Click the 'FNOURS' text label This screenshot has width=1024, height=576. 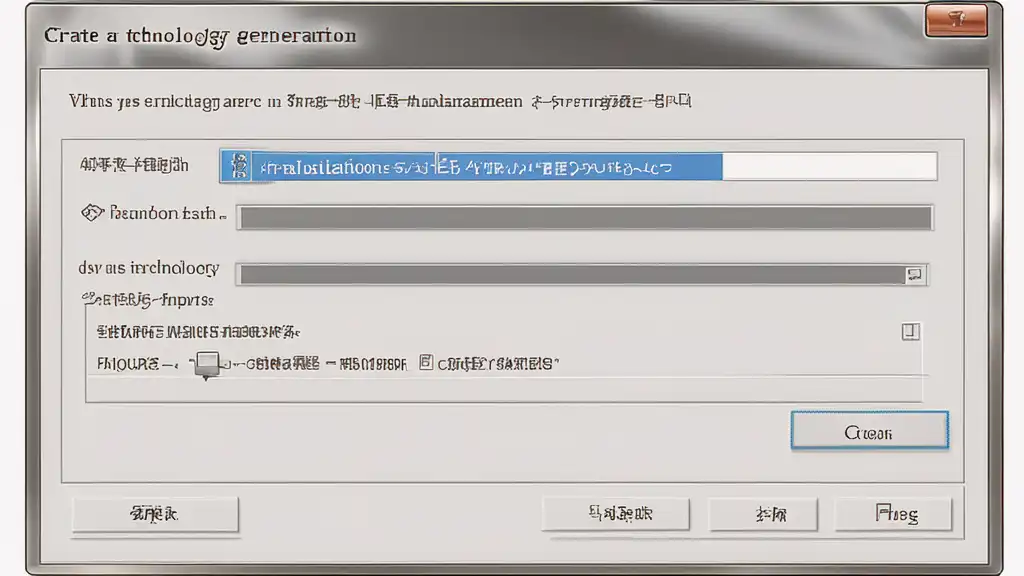coord(127,364)
